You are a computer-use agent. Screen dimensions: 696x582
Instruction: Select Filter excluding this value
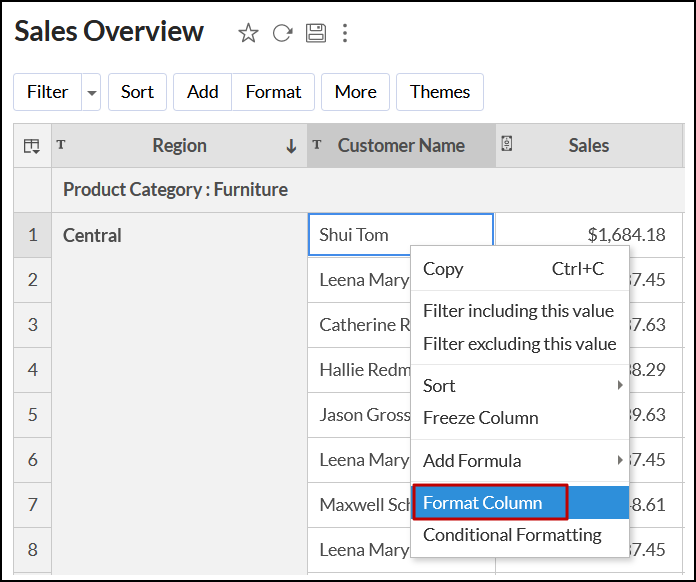[519, 343]
